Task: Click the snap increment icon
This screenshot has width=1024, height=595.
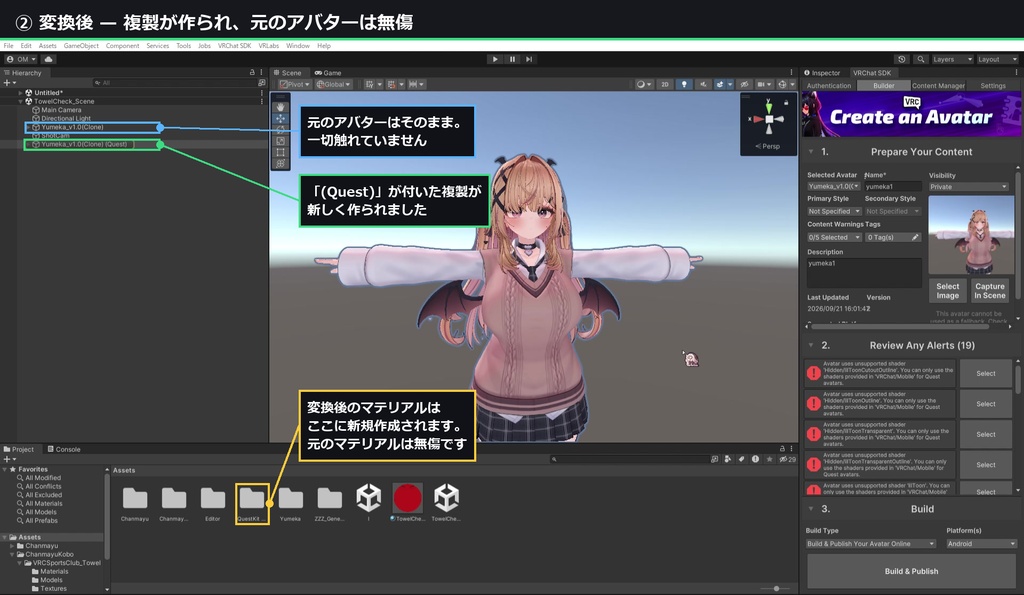Action: (415, 84)
